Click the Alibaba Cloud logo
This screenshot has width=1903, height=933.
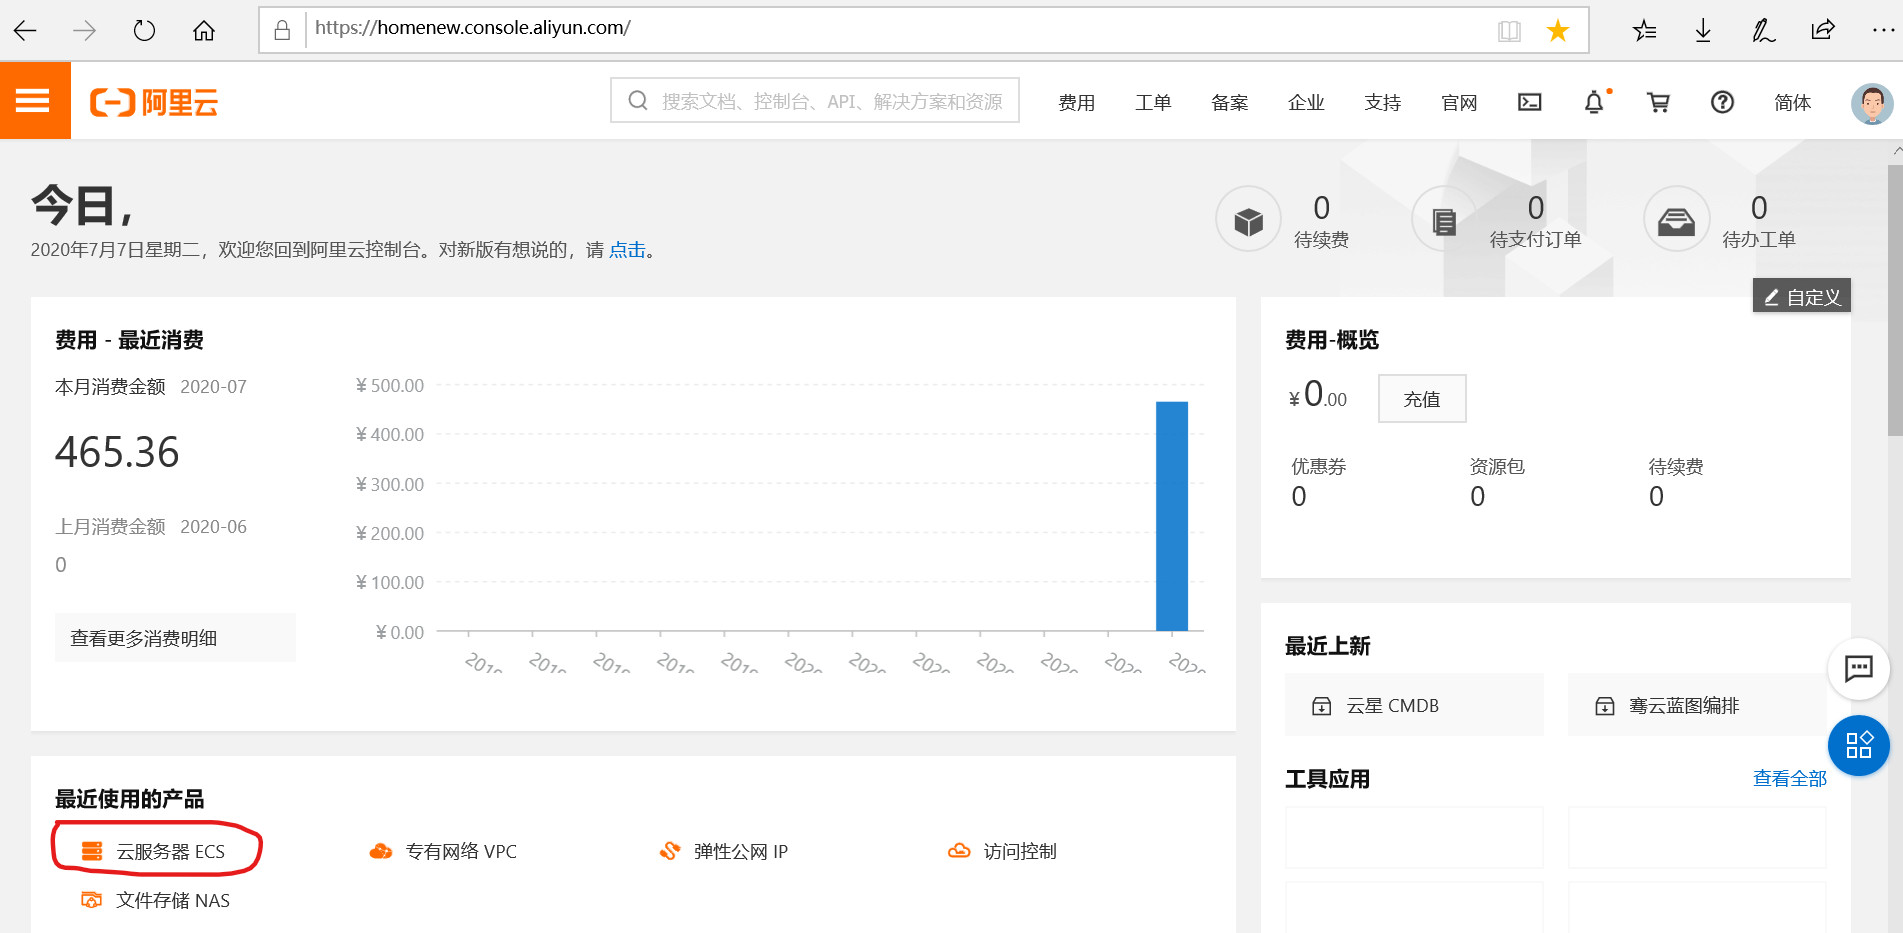pyautogui.click(x=154, y=102)
